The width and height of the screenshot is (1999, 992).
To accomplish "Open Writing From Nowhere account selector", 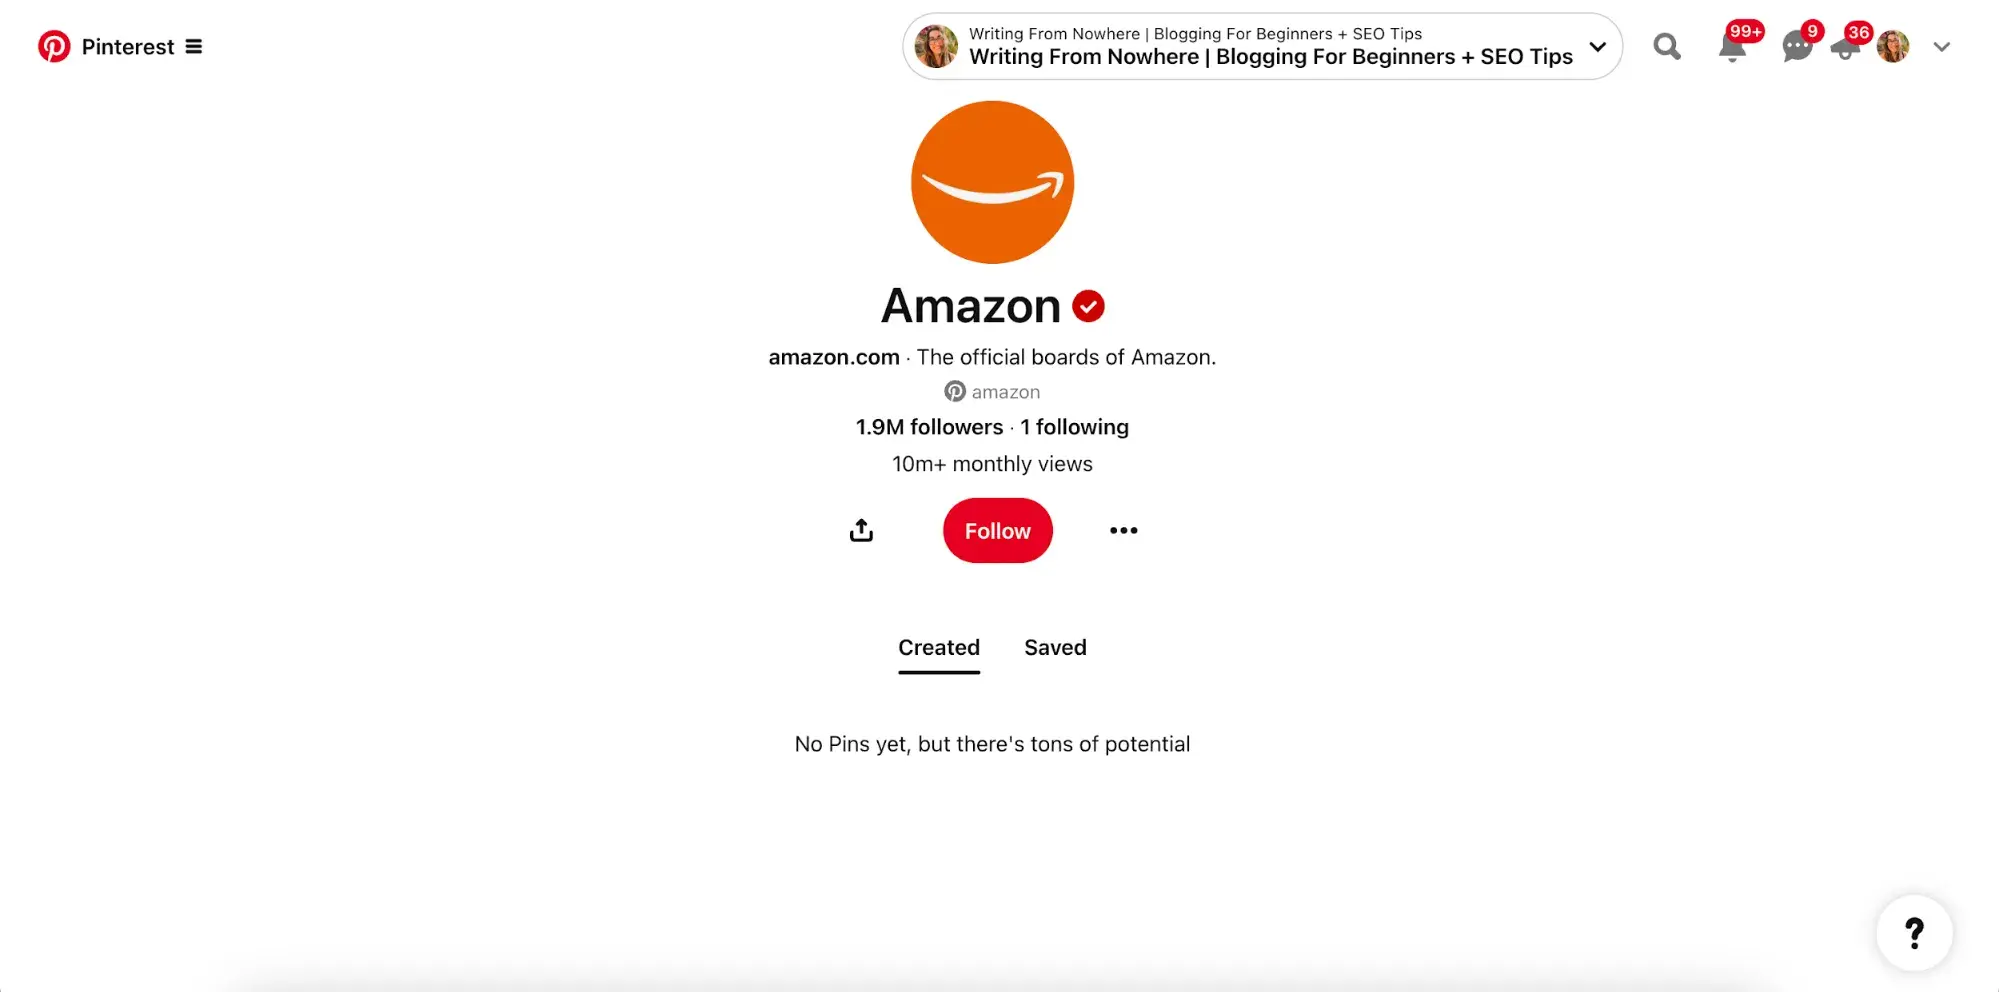I will [1262, 46].
